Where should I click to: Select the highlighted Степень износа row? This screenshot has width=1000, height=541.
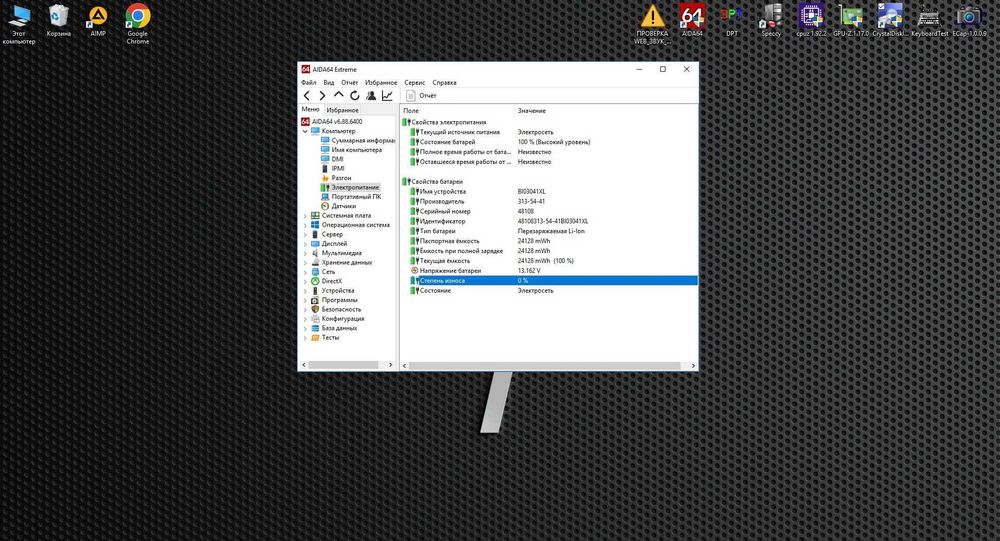[x=549, y=281]
